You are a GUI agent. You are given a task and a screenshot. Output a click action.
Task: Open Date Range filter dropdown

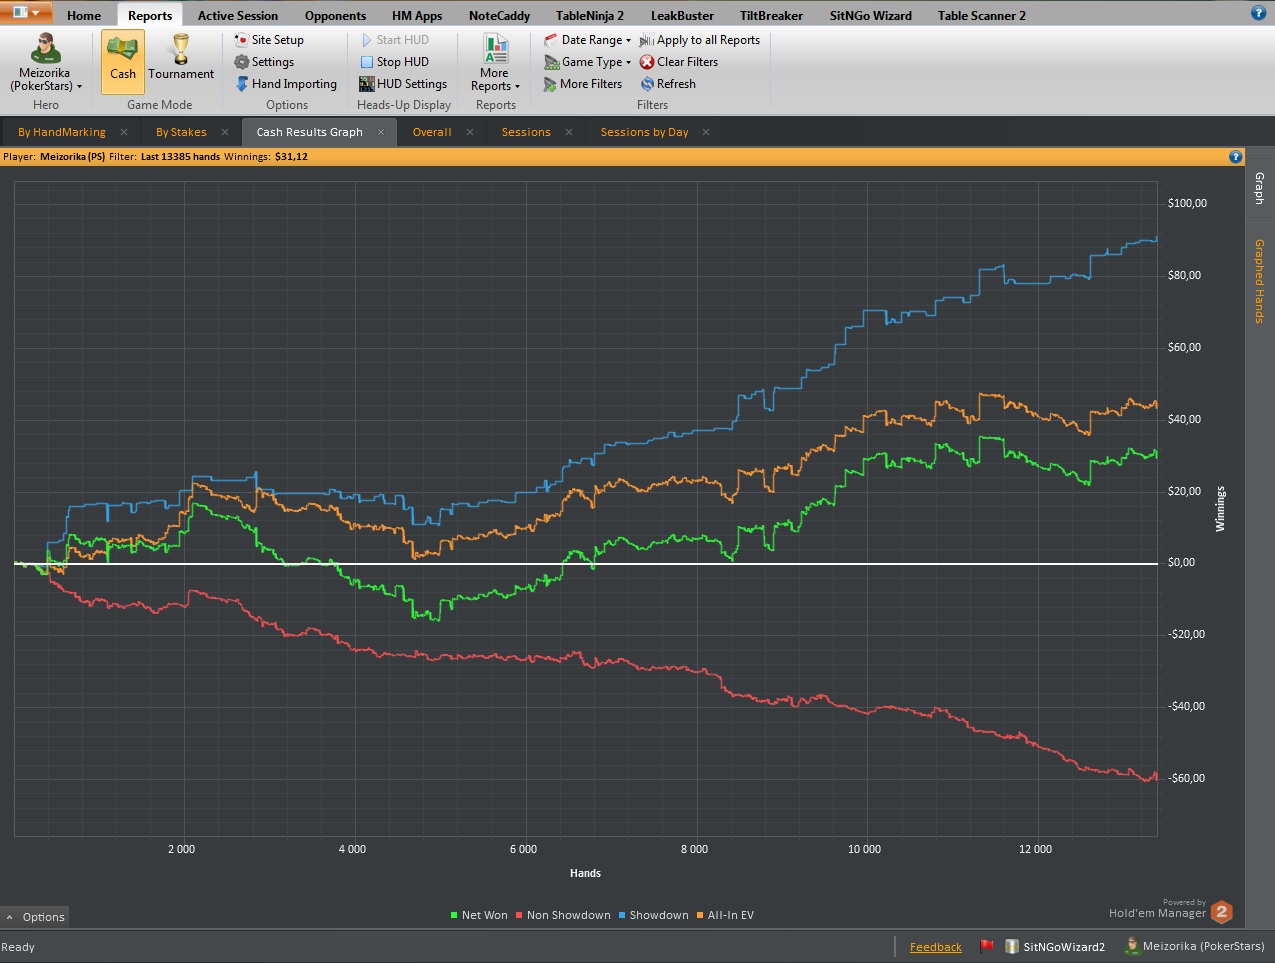588,40
